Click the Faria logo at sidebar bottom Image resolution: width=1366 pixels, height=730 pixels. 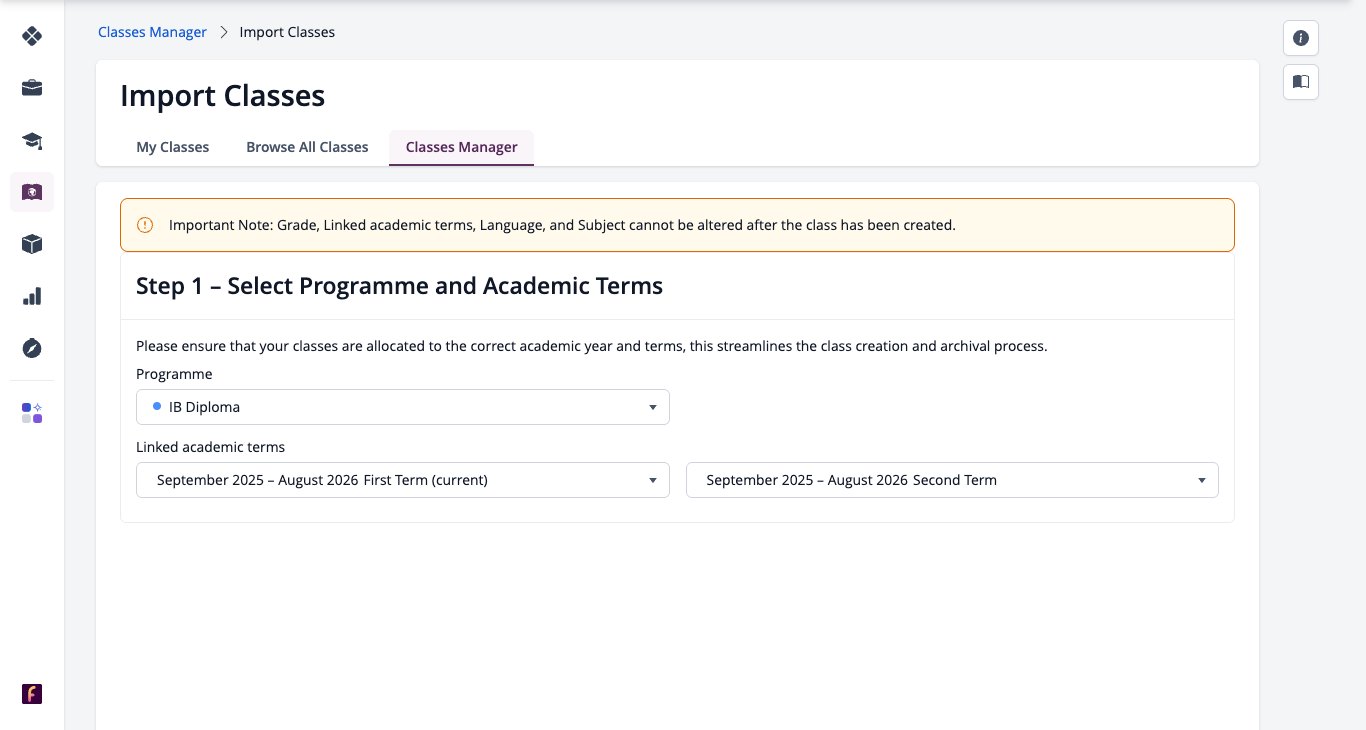click(x=32, y=694)
